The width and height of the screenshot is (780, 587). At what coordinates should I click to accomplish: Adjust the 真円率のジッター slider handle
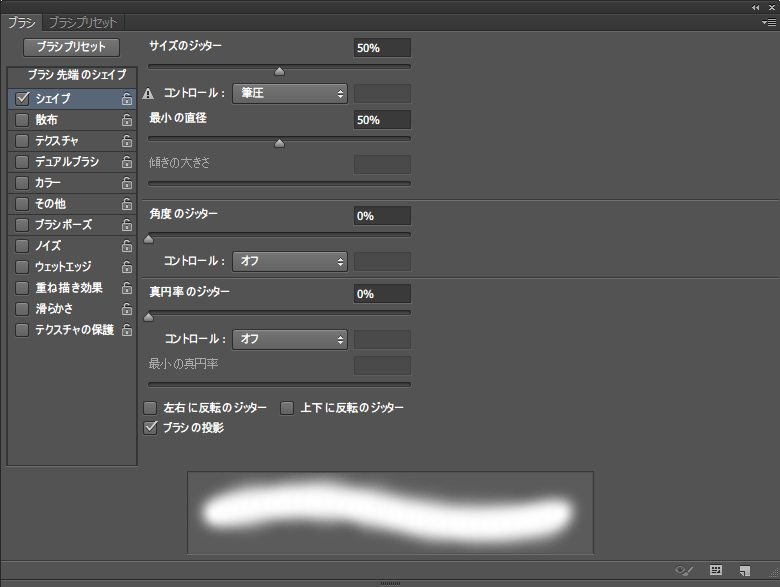pyautogui.click(x=148, y=317)
